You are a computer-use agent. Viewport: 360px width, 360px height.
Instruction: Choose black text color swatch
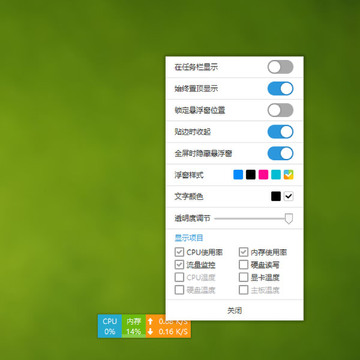(276, 197)
